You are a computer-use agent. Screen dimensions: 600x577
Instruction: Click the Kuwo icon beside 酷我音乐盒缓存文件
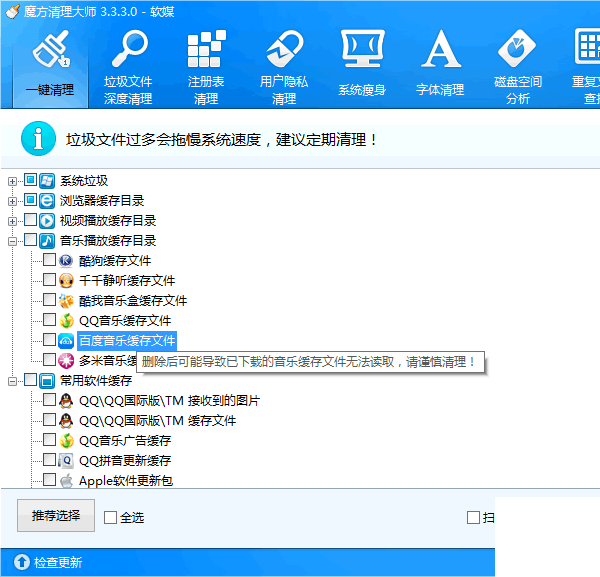point(66,301)
